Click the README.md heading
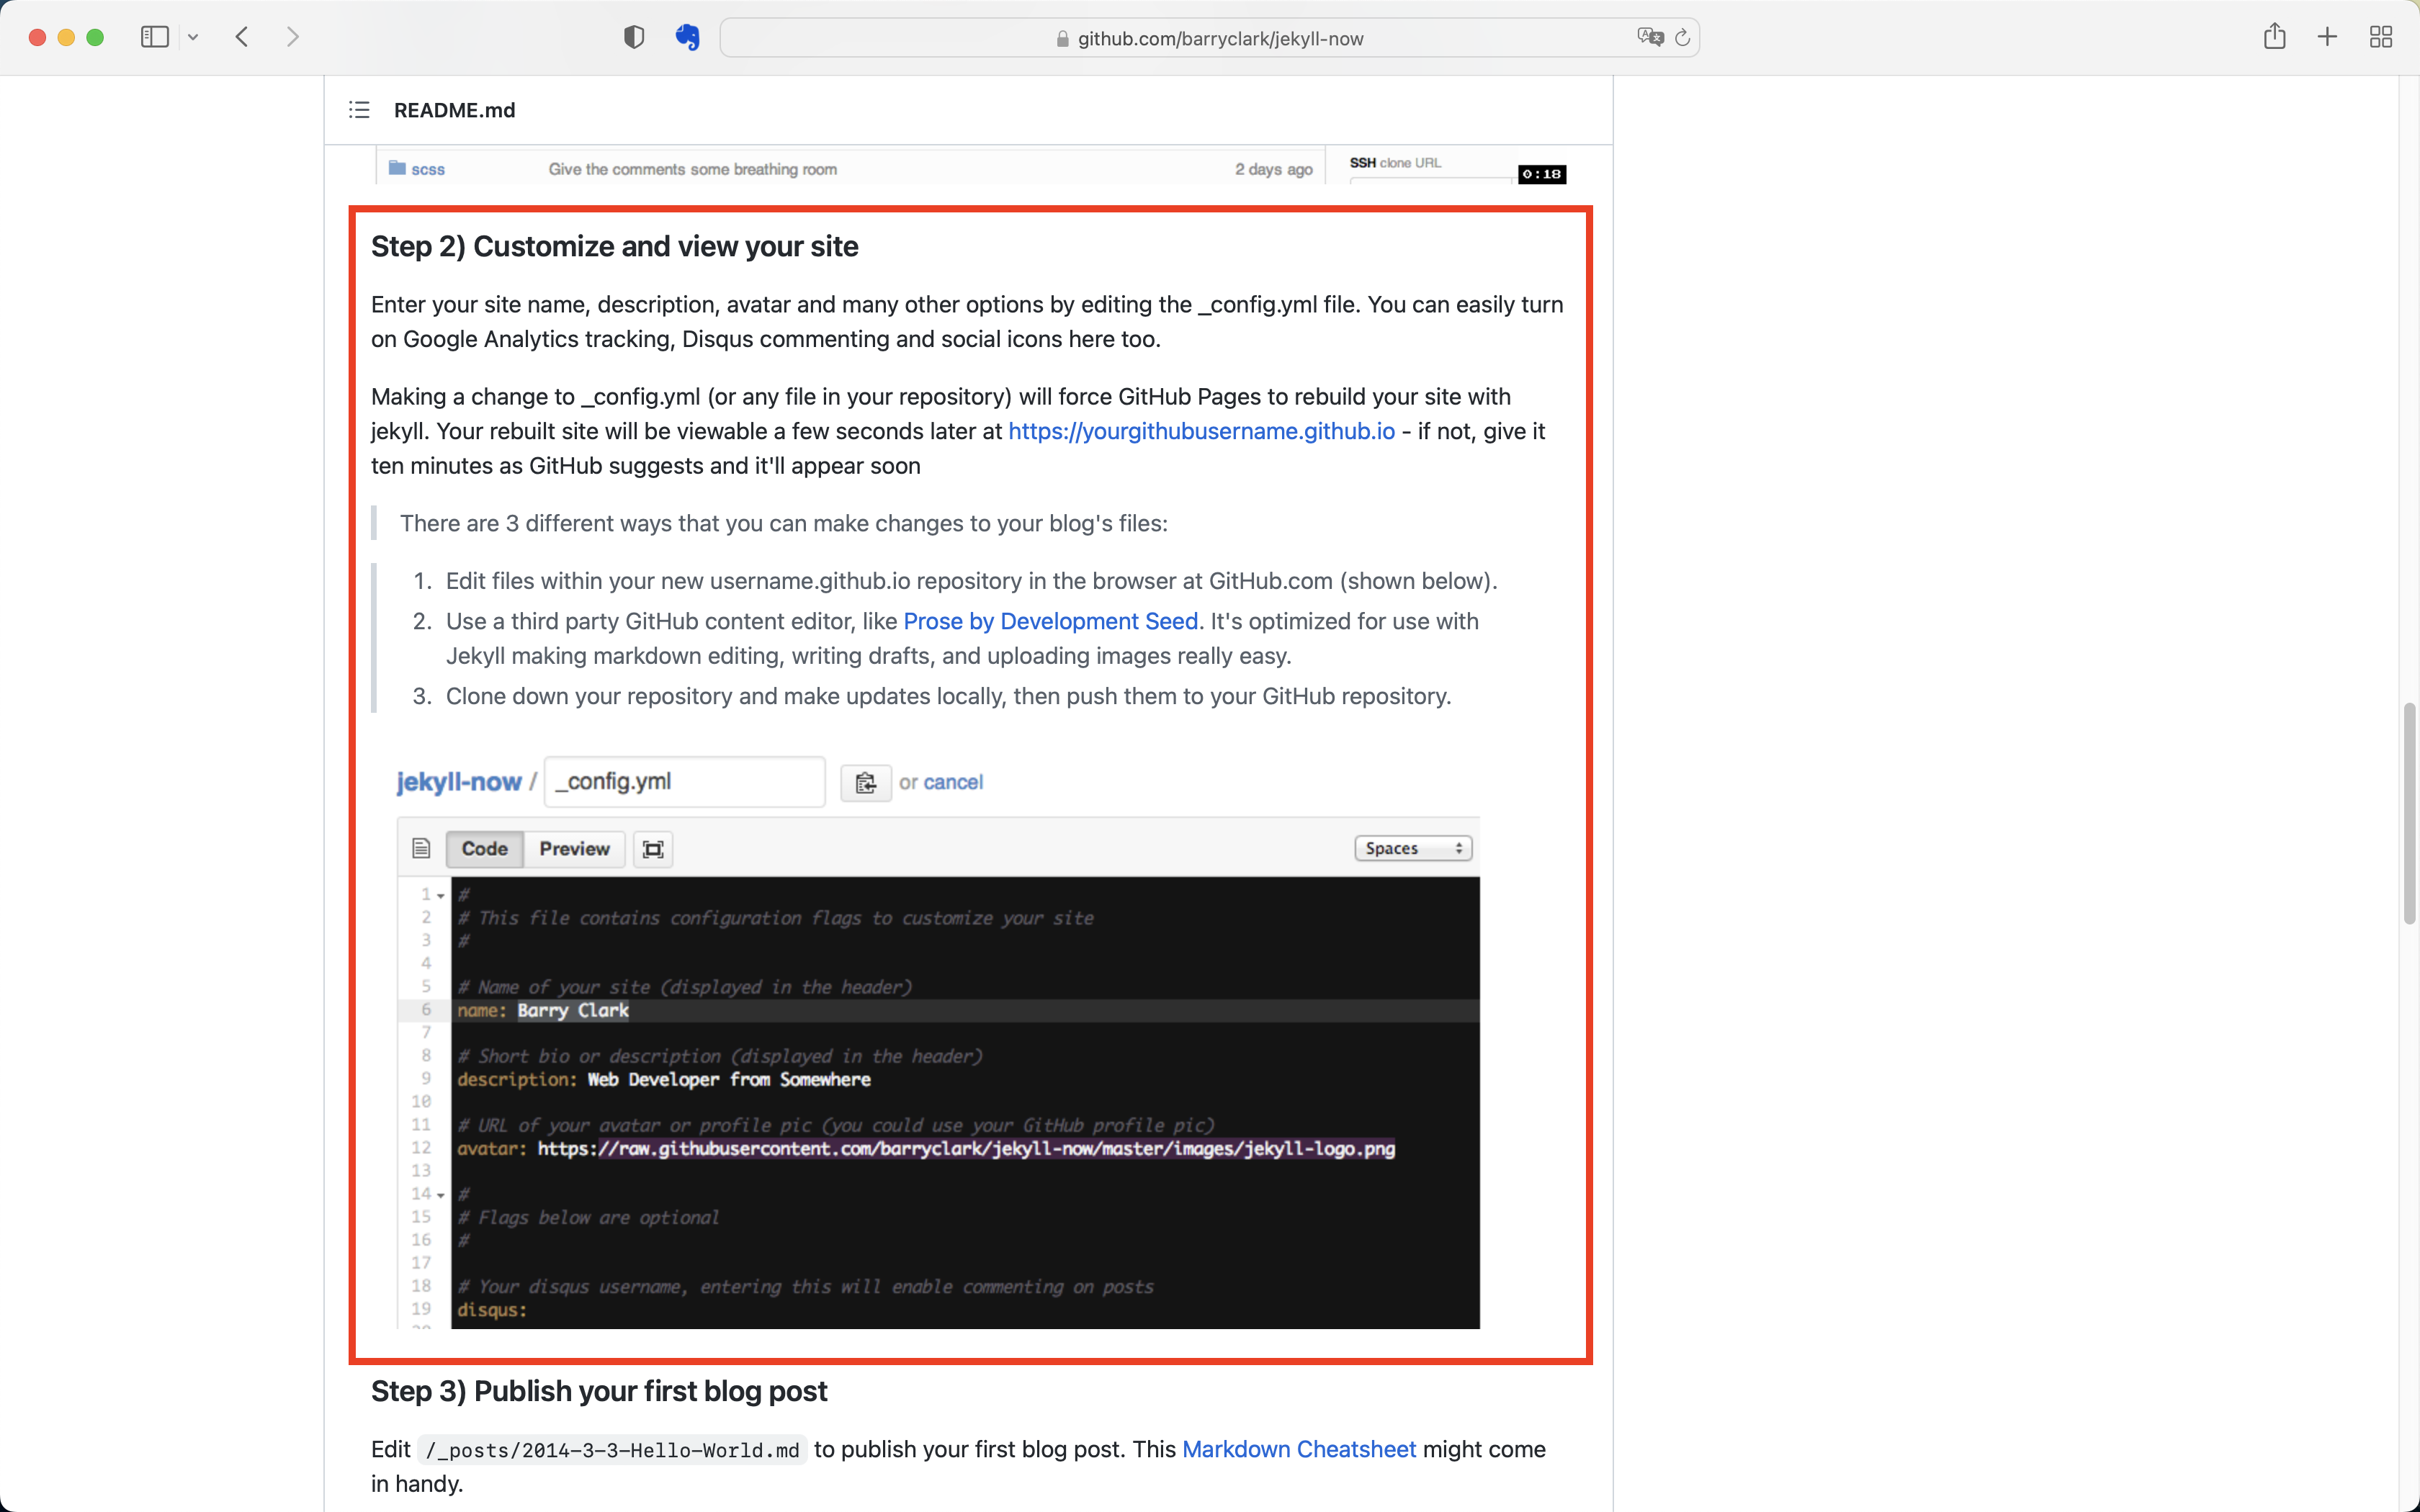Viewport: 2420px width, 1512px height. [455, 110]
